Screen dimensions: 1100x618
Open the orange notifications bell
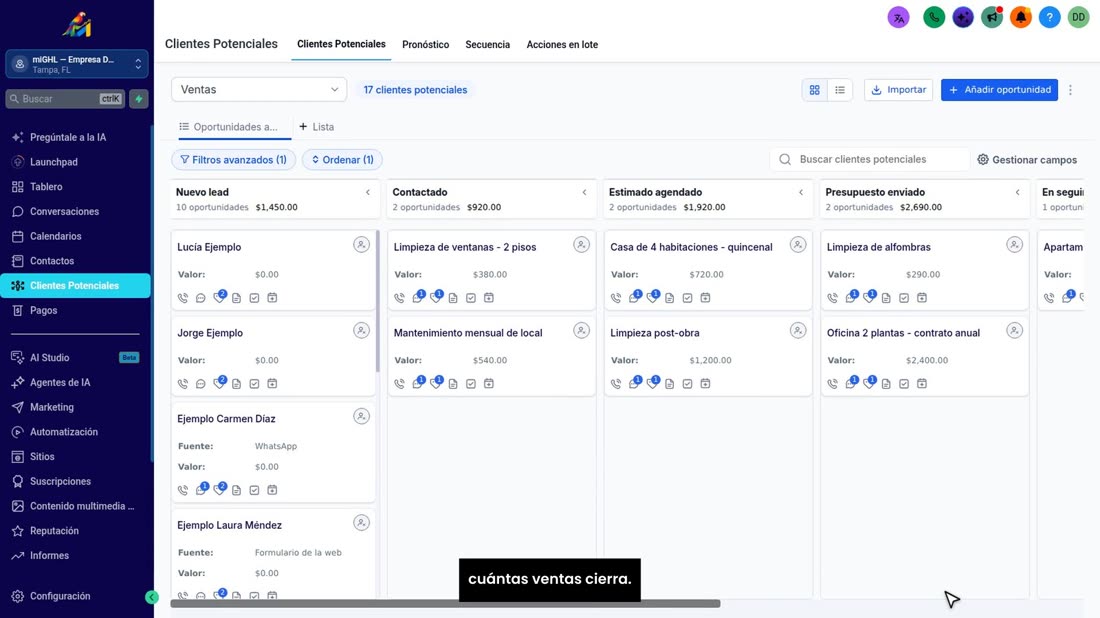[1021, 17]
